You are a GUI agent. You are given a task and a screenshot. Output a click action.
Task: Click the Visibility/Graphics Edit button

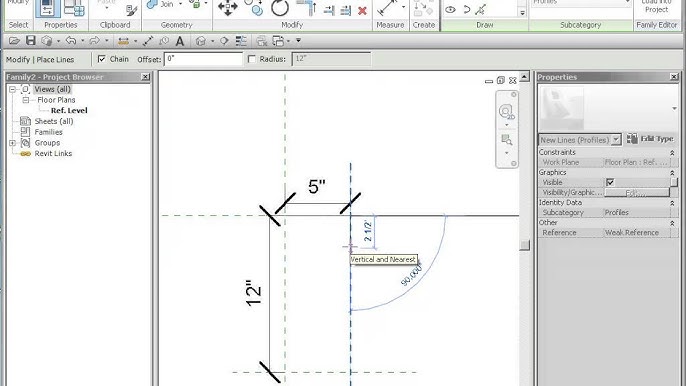pos(637,193)
